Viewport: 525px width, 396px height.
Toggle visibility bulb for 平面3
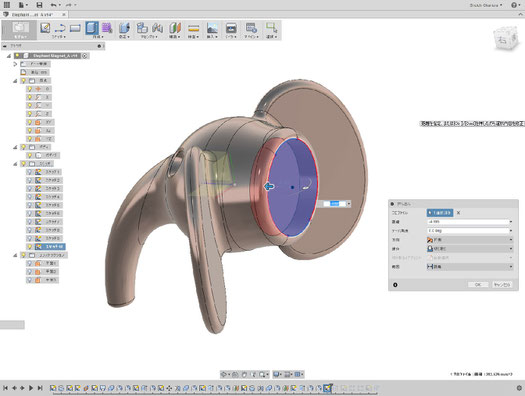30,280
